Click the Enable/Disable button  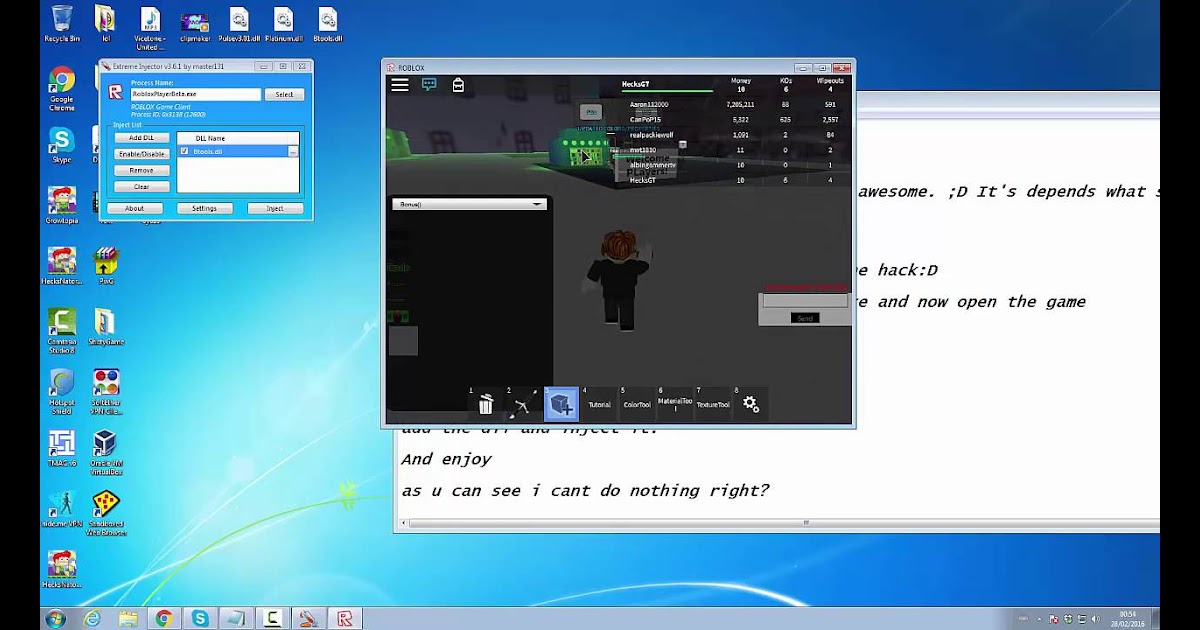[141, 154]
